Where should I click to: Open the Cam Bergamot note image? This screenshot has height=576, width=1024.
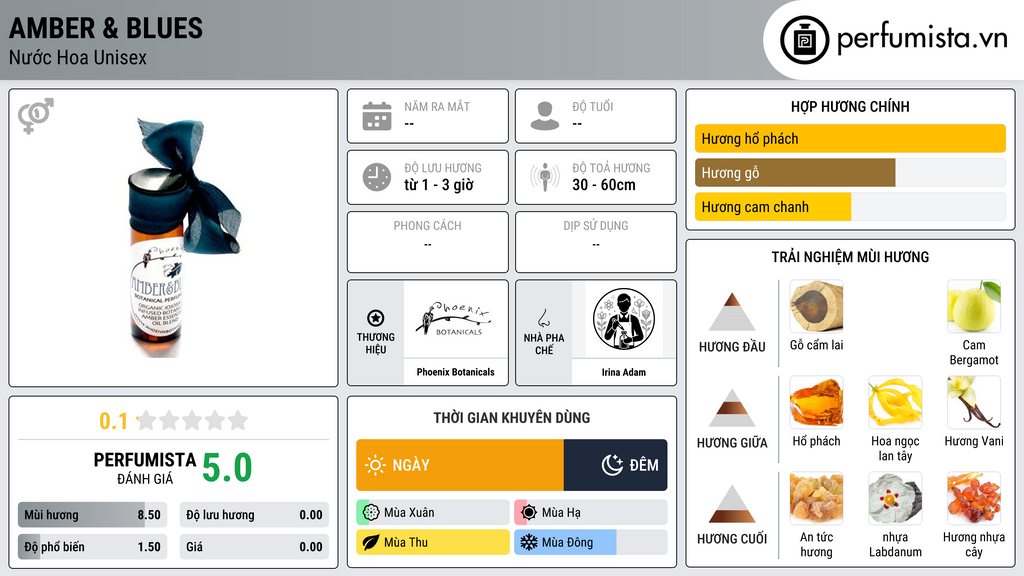point(974,306)
